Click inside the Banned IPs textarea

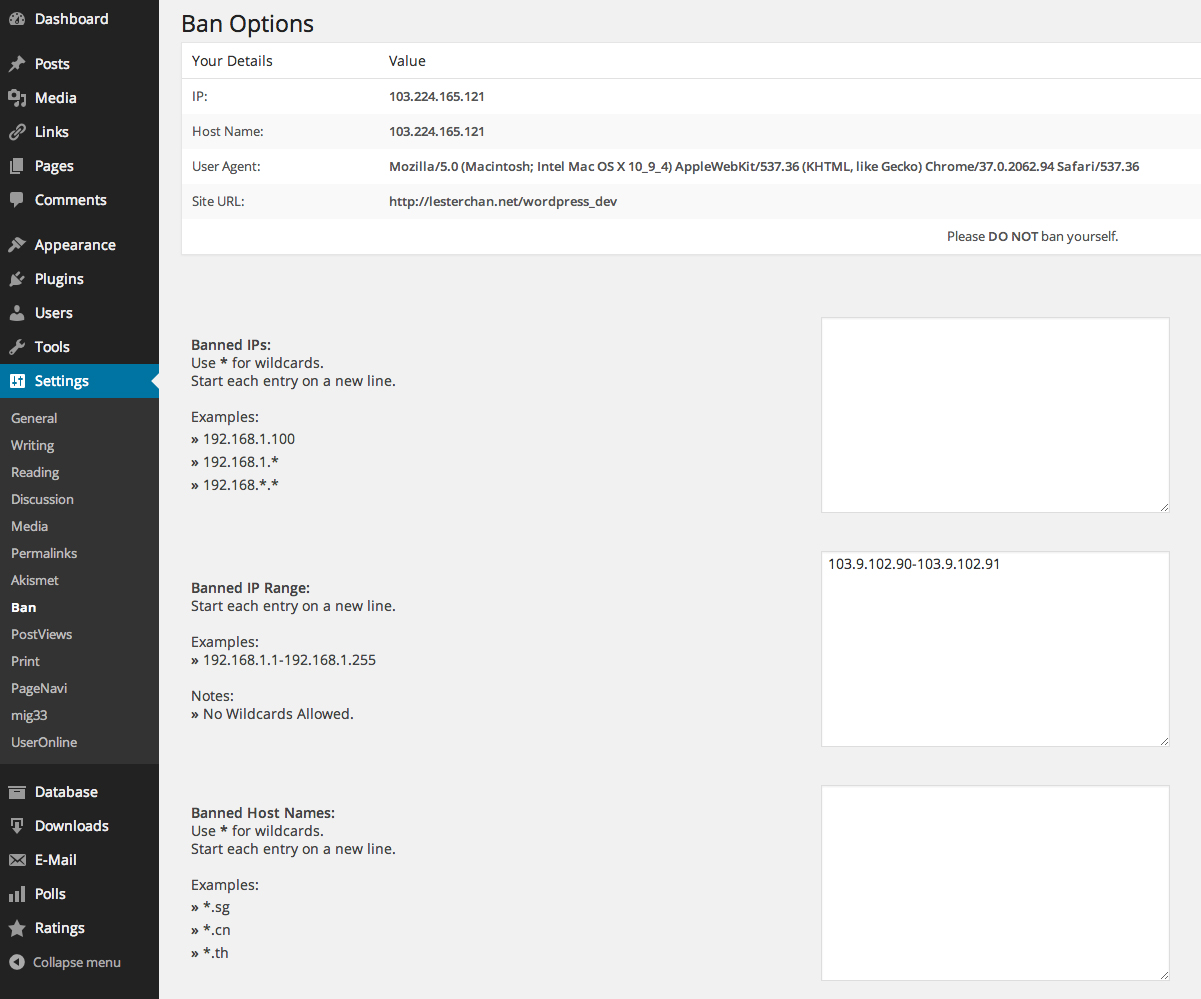pyautogui.click(x=995, y=415)
